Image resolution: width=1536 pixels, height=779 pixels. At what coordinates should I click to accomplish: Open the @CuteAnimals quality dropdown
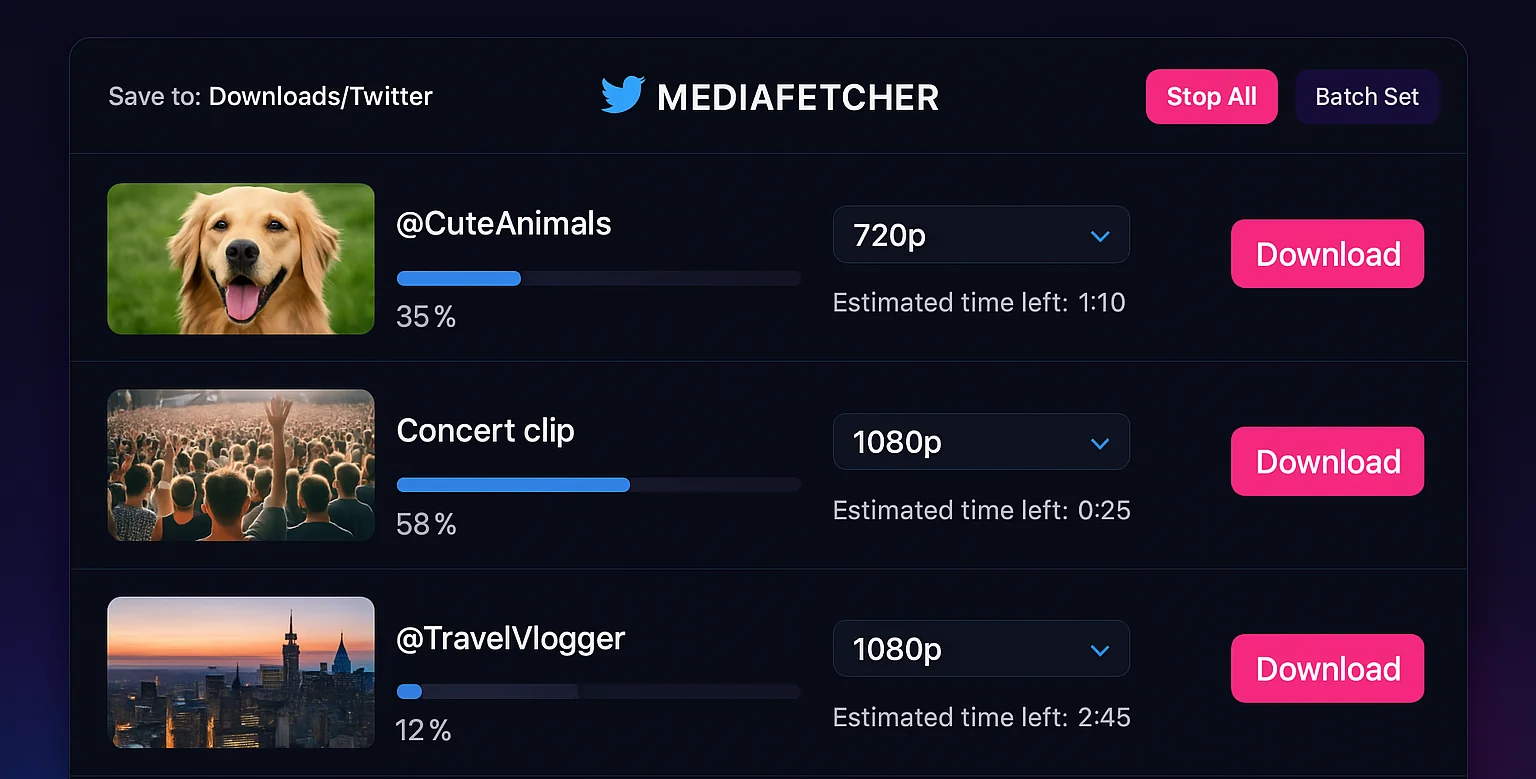point(980,236)
